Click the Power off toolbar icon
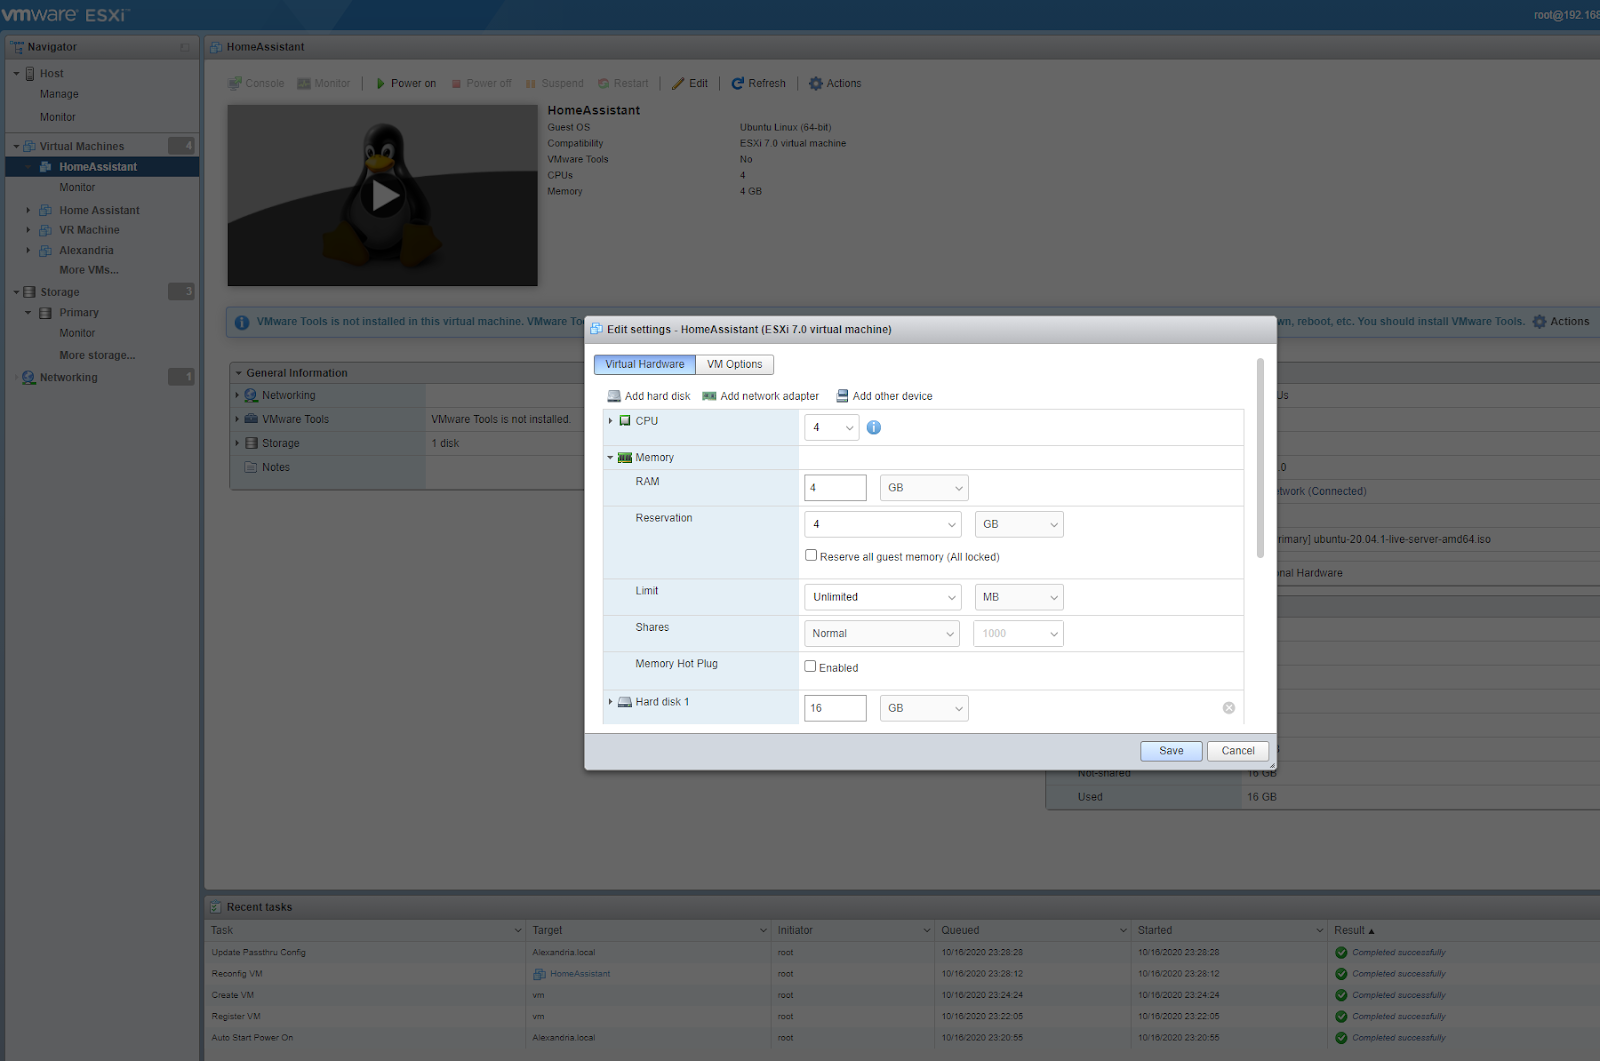Image resolution: width=1600 pixels, height=1061 pixels. [x=456, y=84]
